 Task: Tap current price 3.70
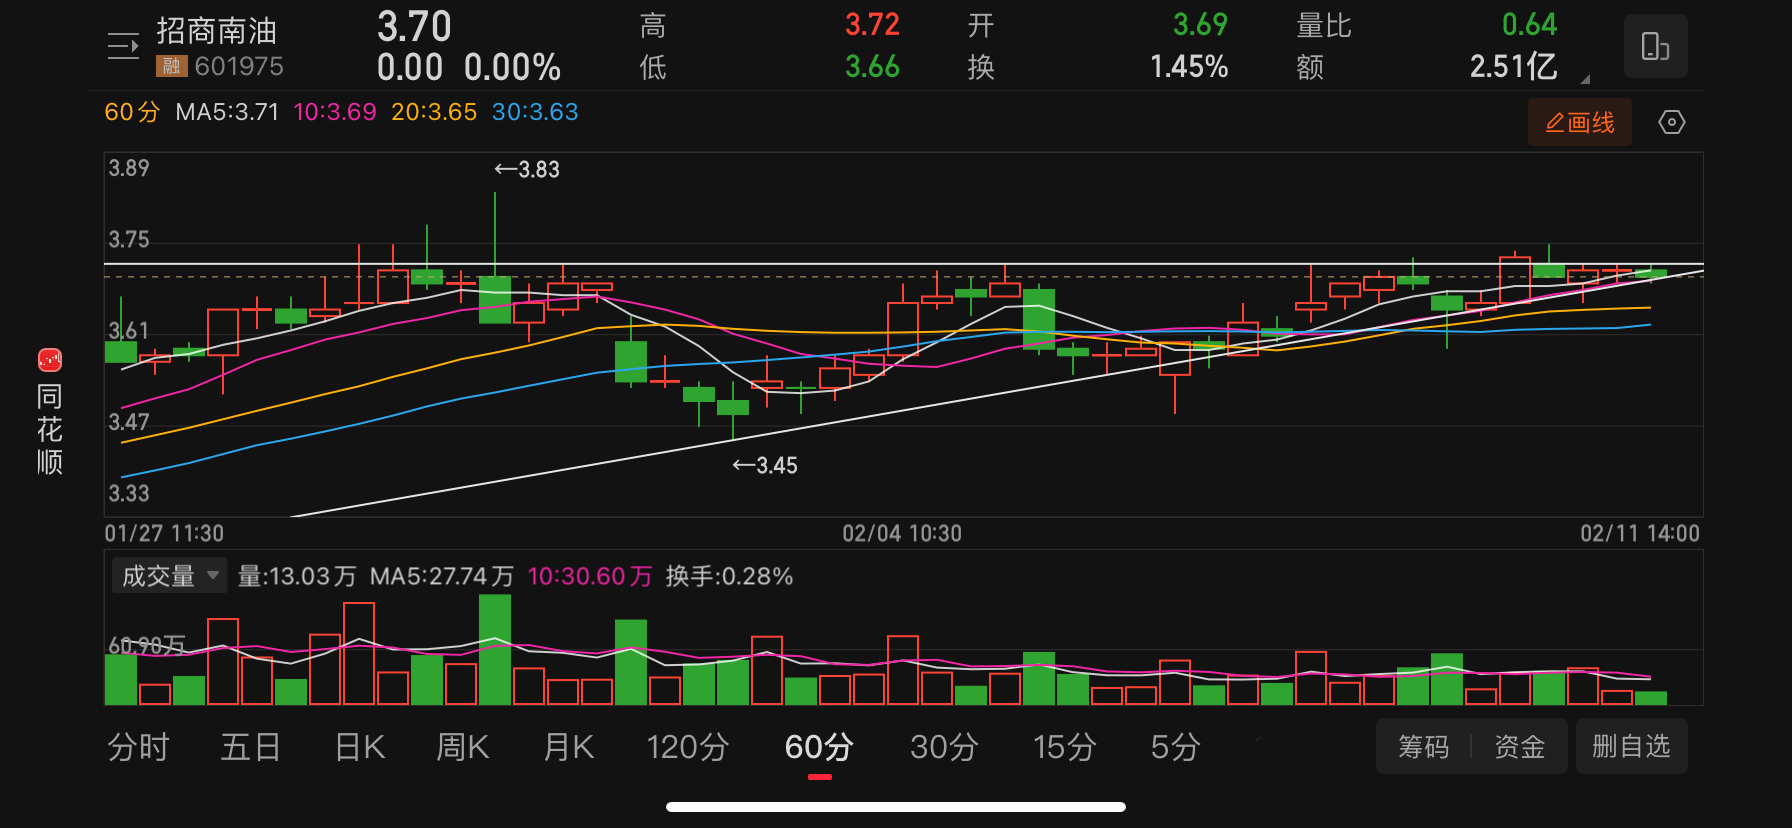(x=414, y=26)
